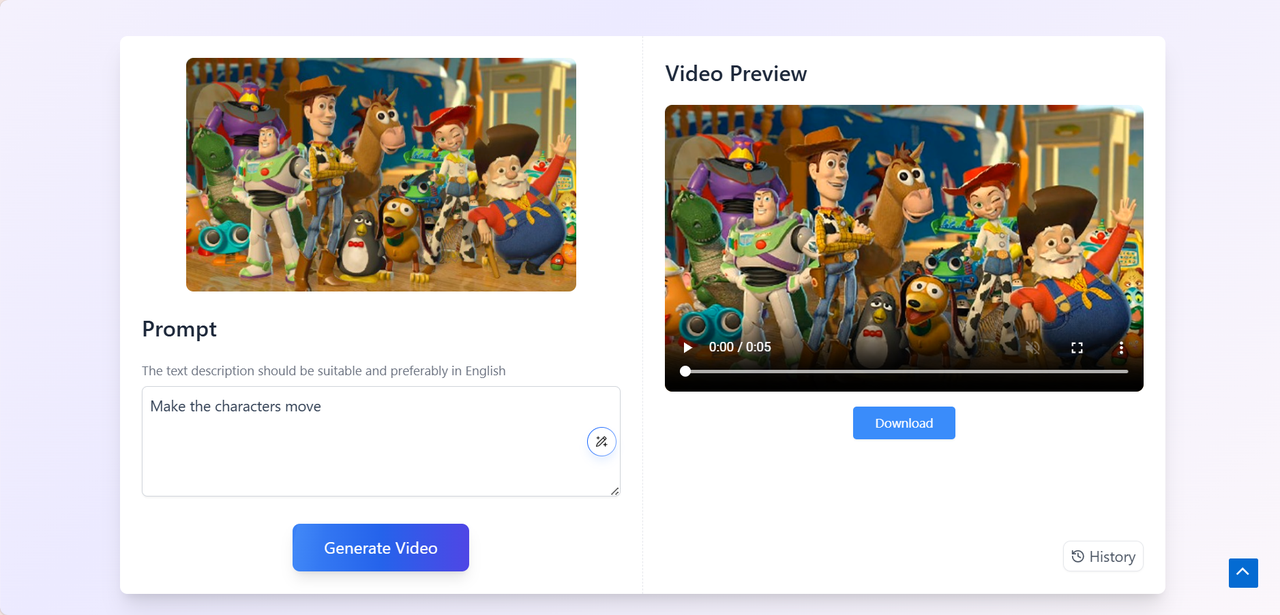Play the video preview
Image resolution: width=1280 pixels, height=615 pixels.
click(x=687, y=348)
